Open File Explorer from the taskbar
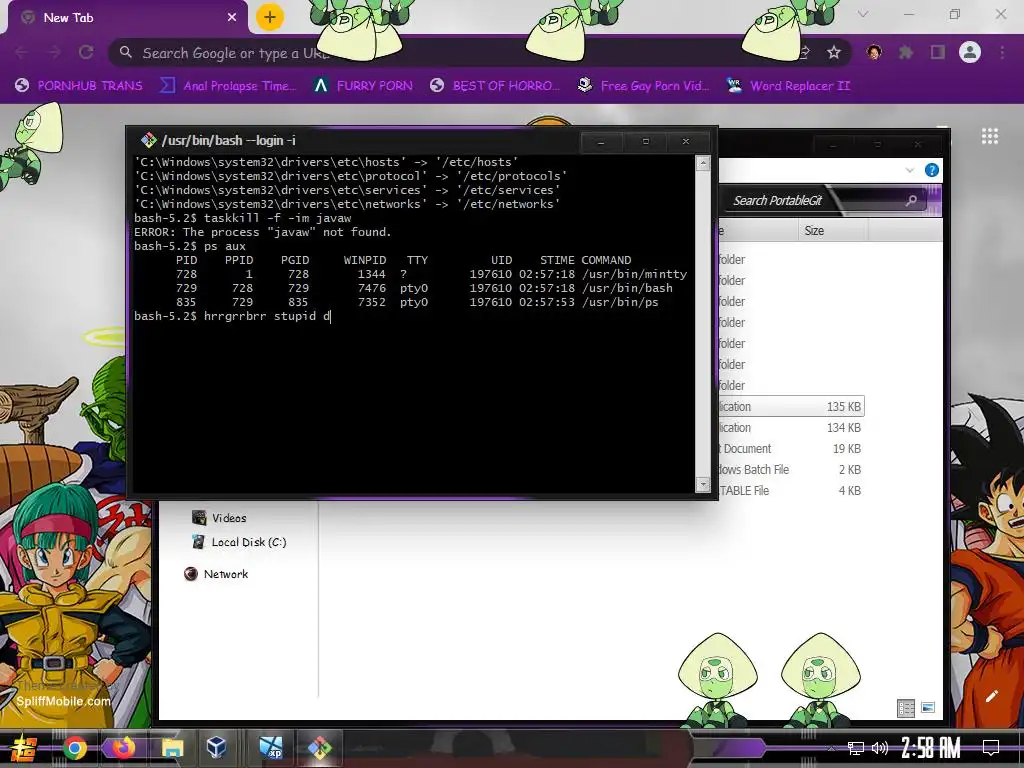The height and width of the screenshot is (768, 1024). click(x=172, y=748)
